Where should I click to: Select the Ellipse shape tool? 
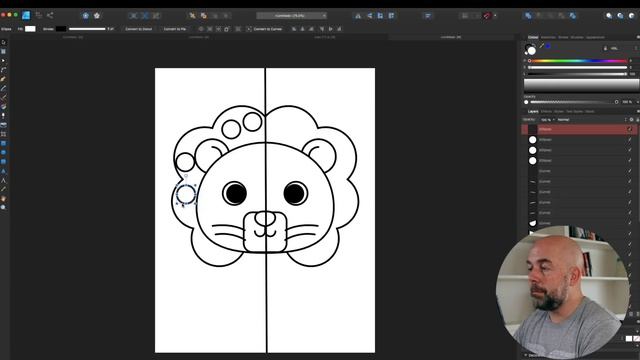coord(4,152)
